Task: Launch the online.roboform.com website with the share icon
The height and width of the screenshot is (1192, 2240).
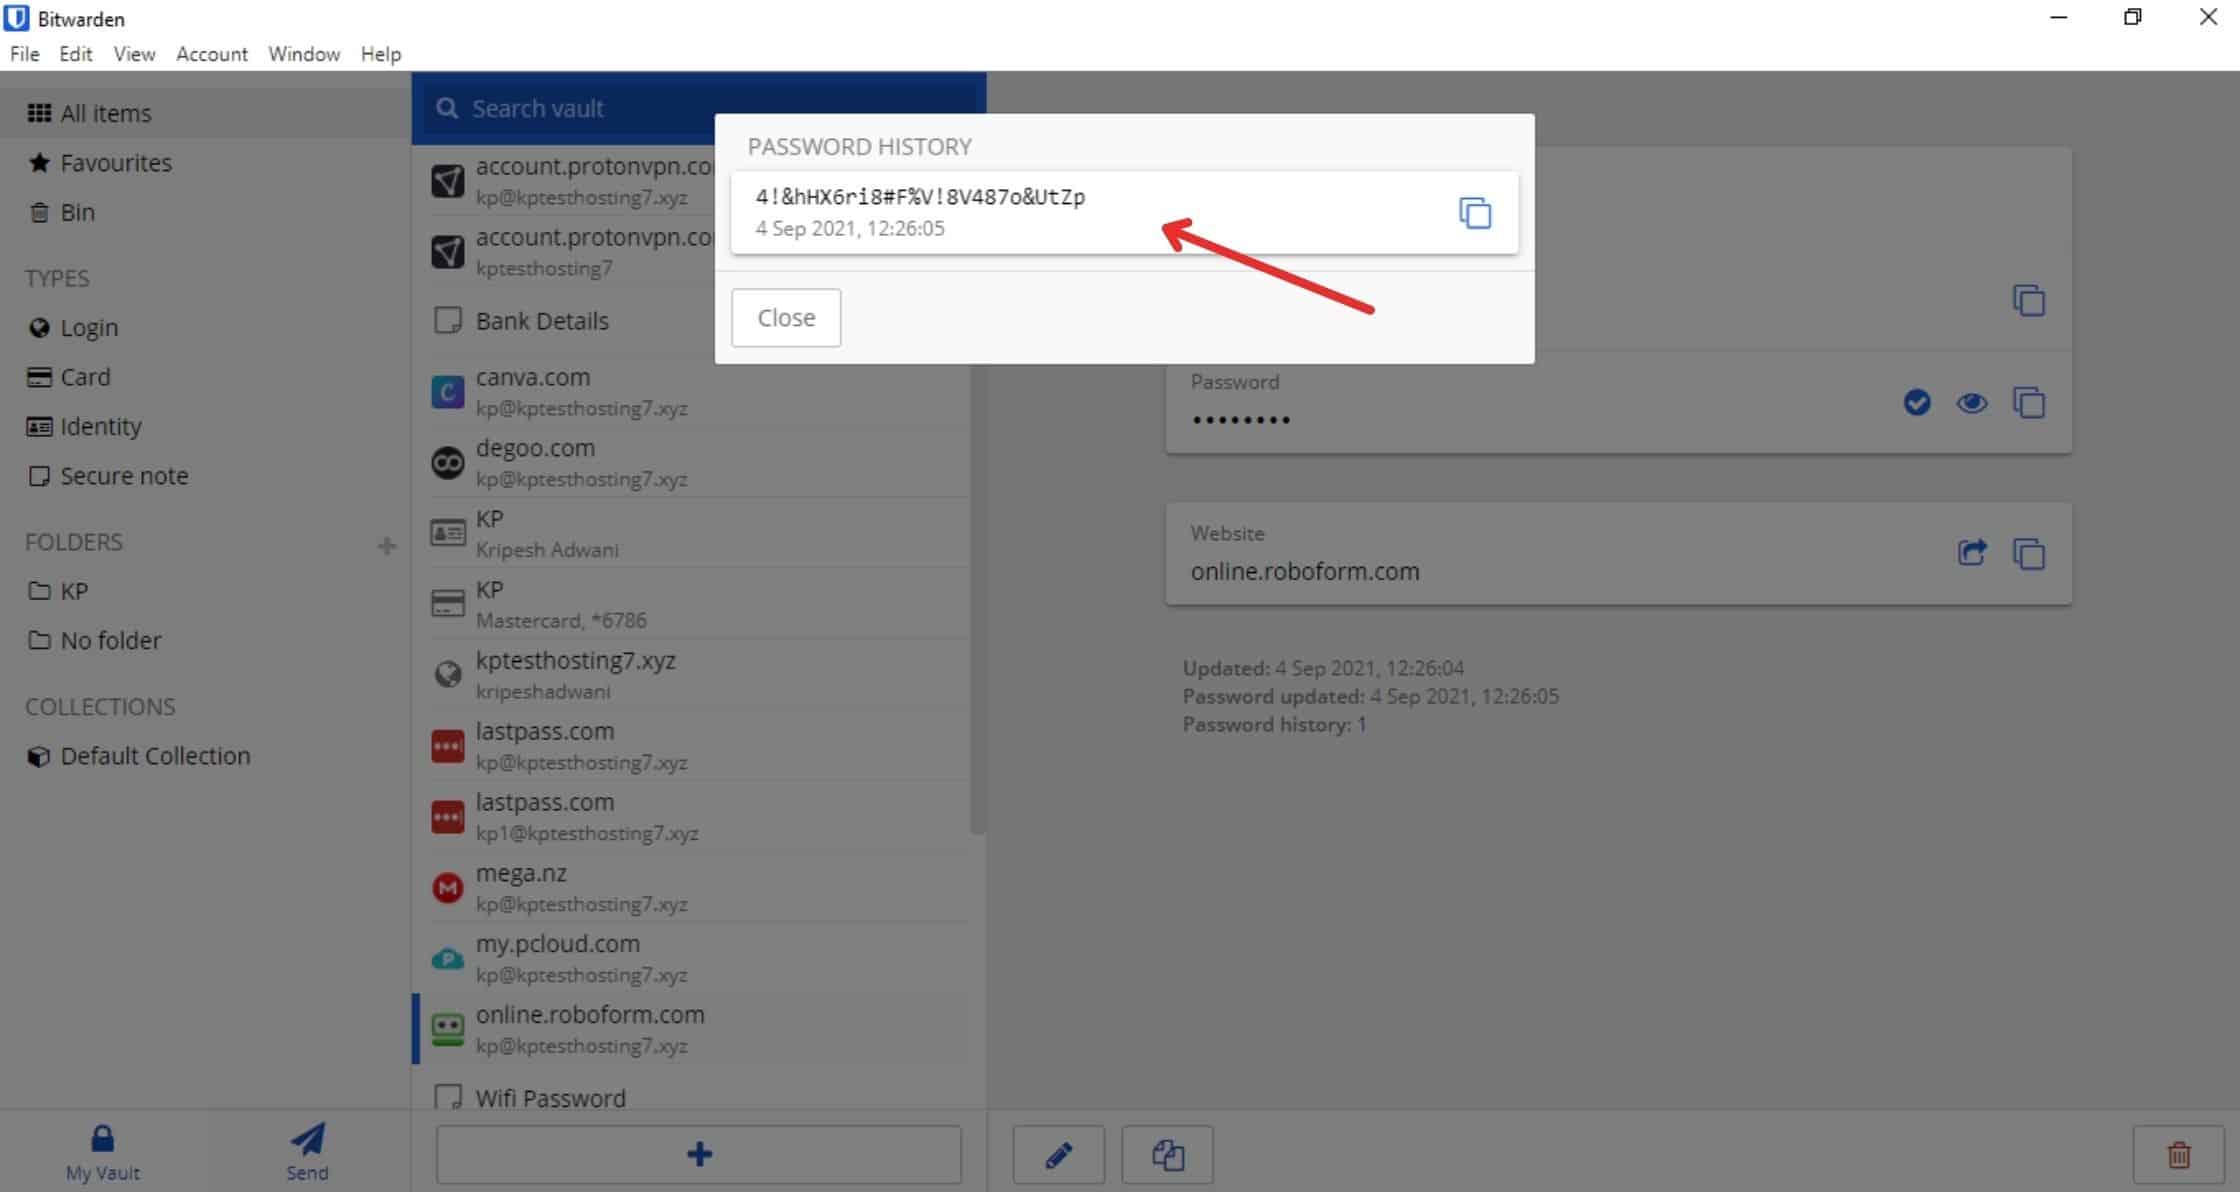Action: 1972,553
